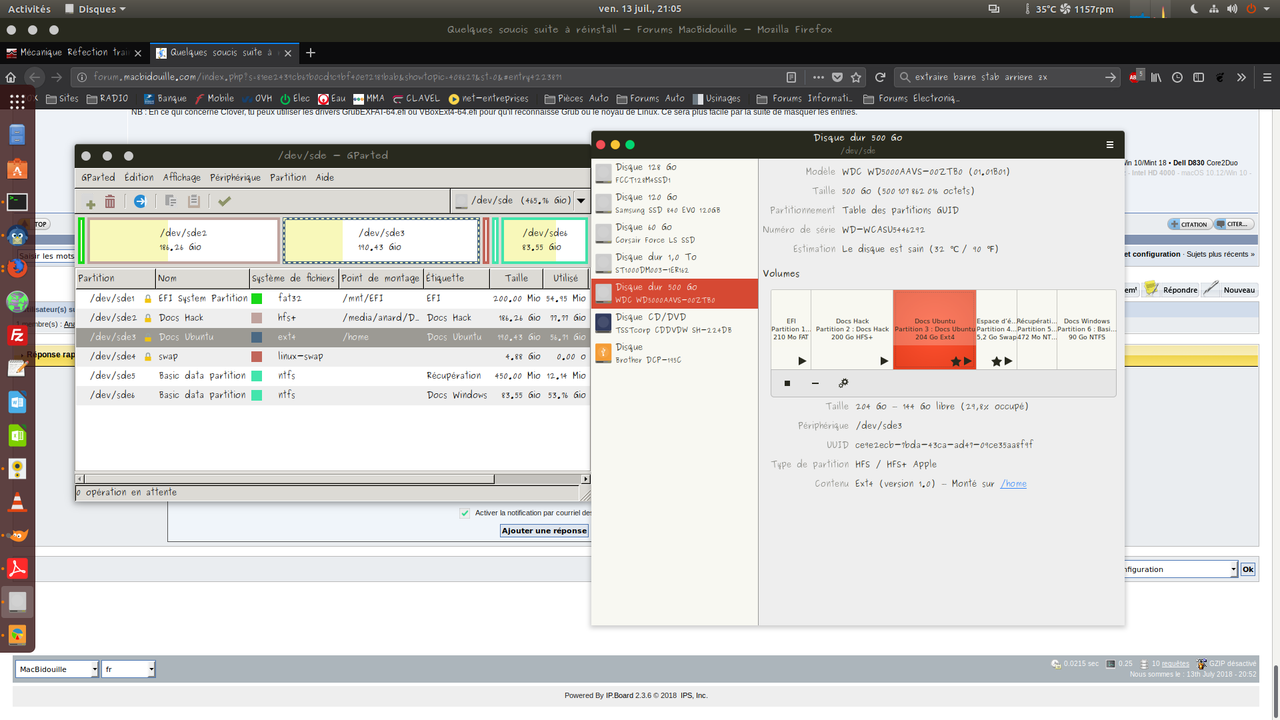Image resolution: width=1280 pixels, height=720 pixels.
Task: Click Activités in top bar
Action: [x=30, y=9]
